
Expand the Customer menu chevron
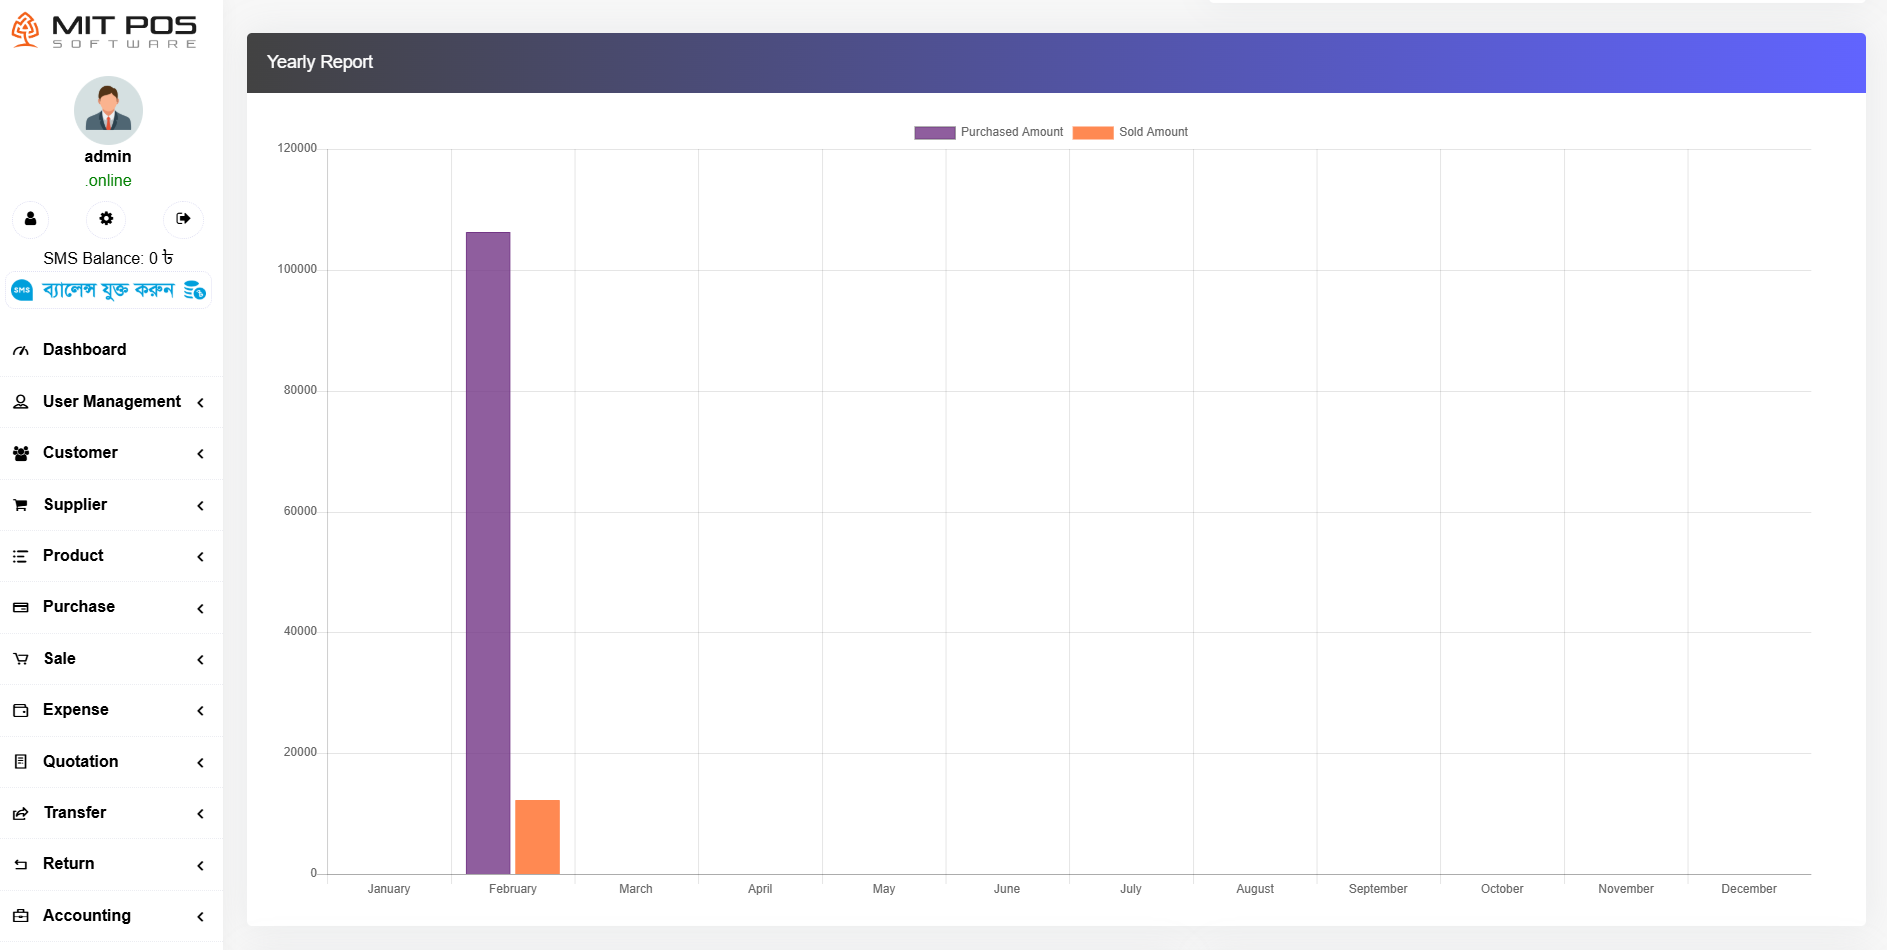(200, 454)
